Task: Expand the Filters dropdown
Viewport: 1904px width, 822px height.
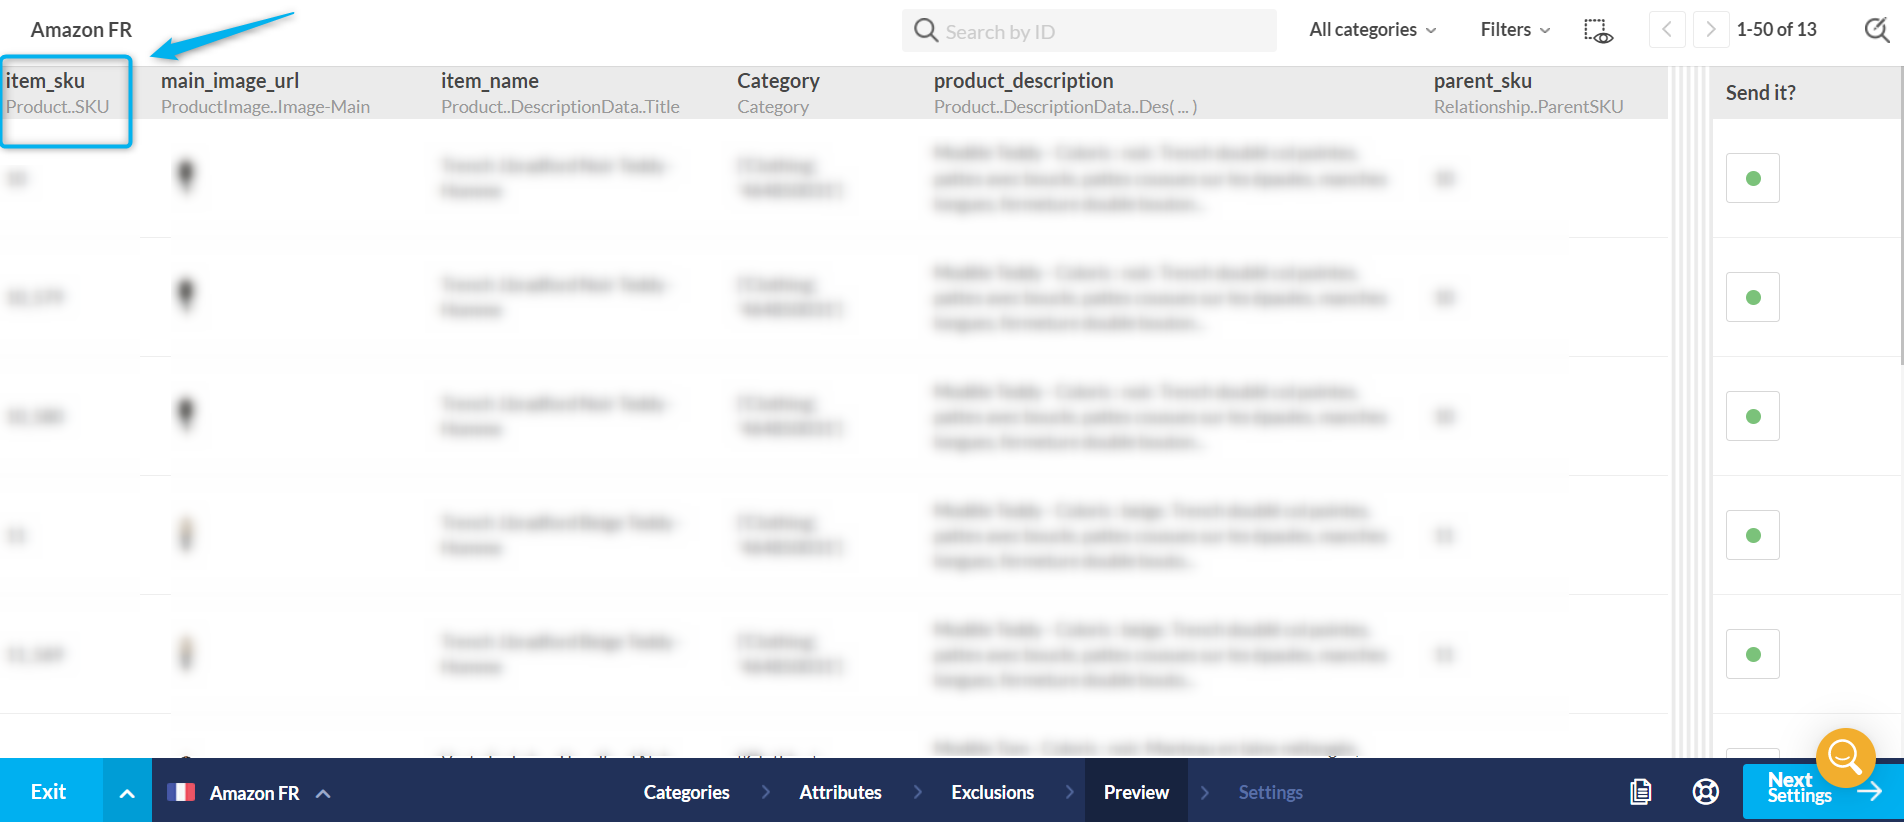Action: click(1515, 30)
